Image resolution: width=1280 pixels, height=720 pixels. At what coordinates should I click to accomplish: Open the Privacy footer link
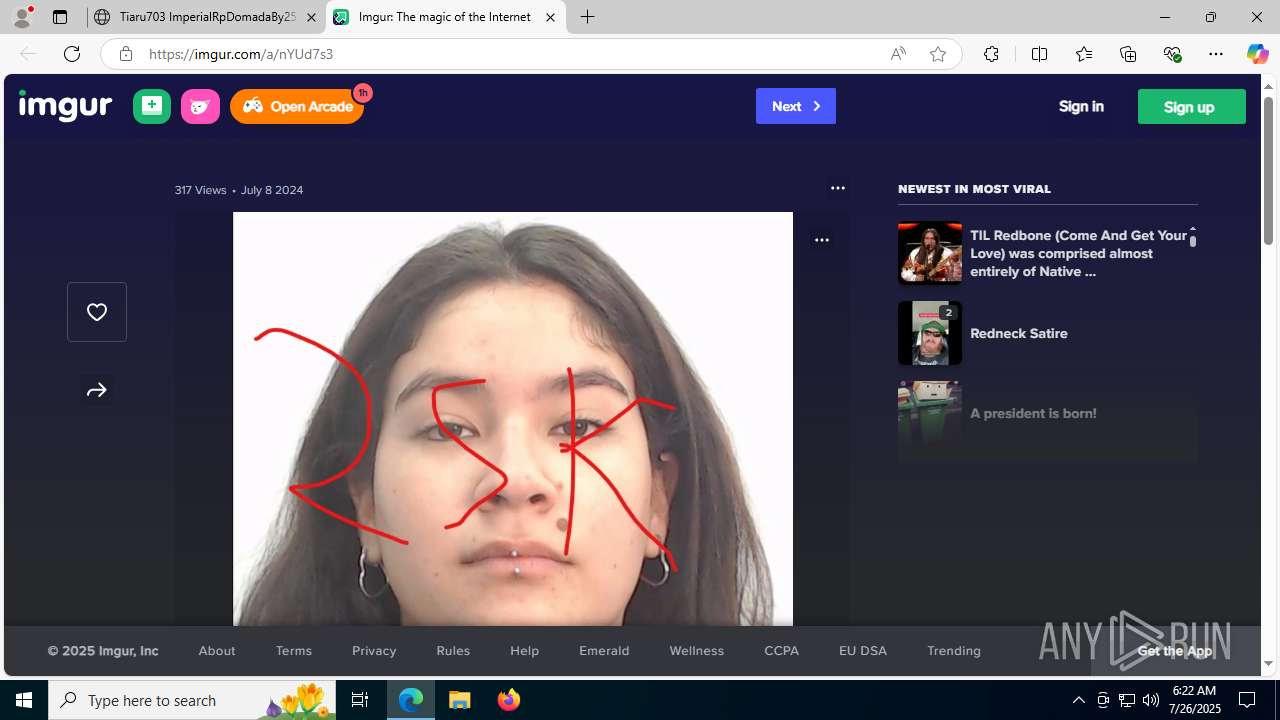[374, 650]
